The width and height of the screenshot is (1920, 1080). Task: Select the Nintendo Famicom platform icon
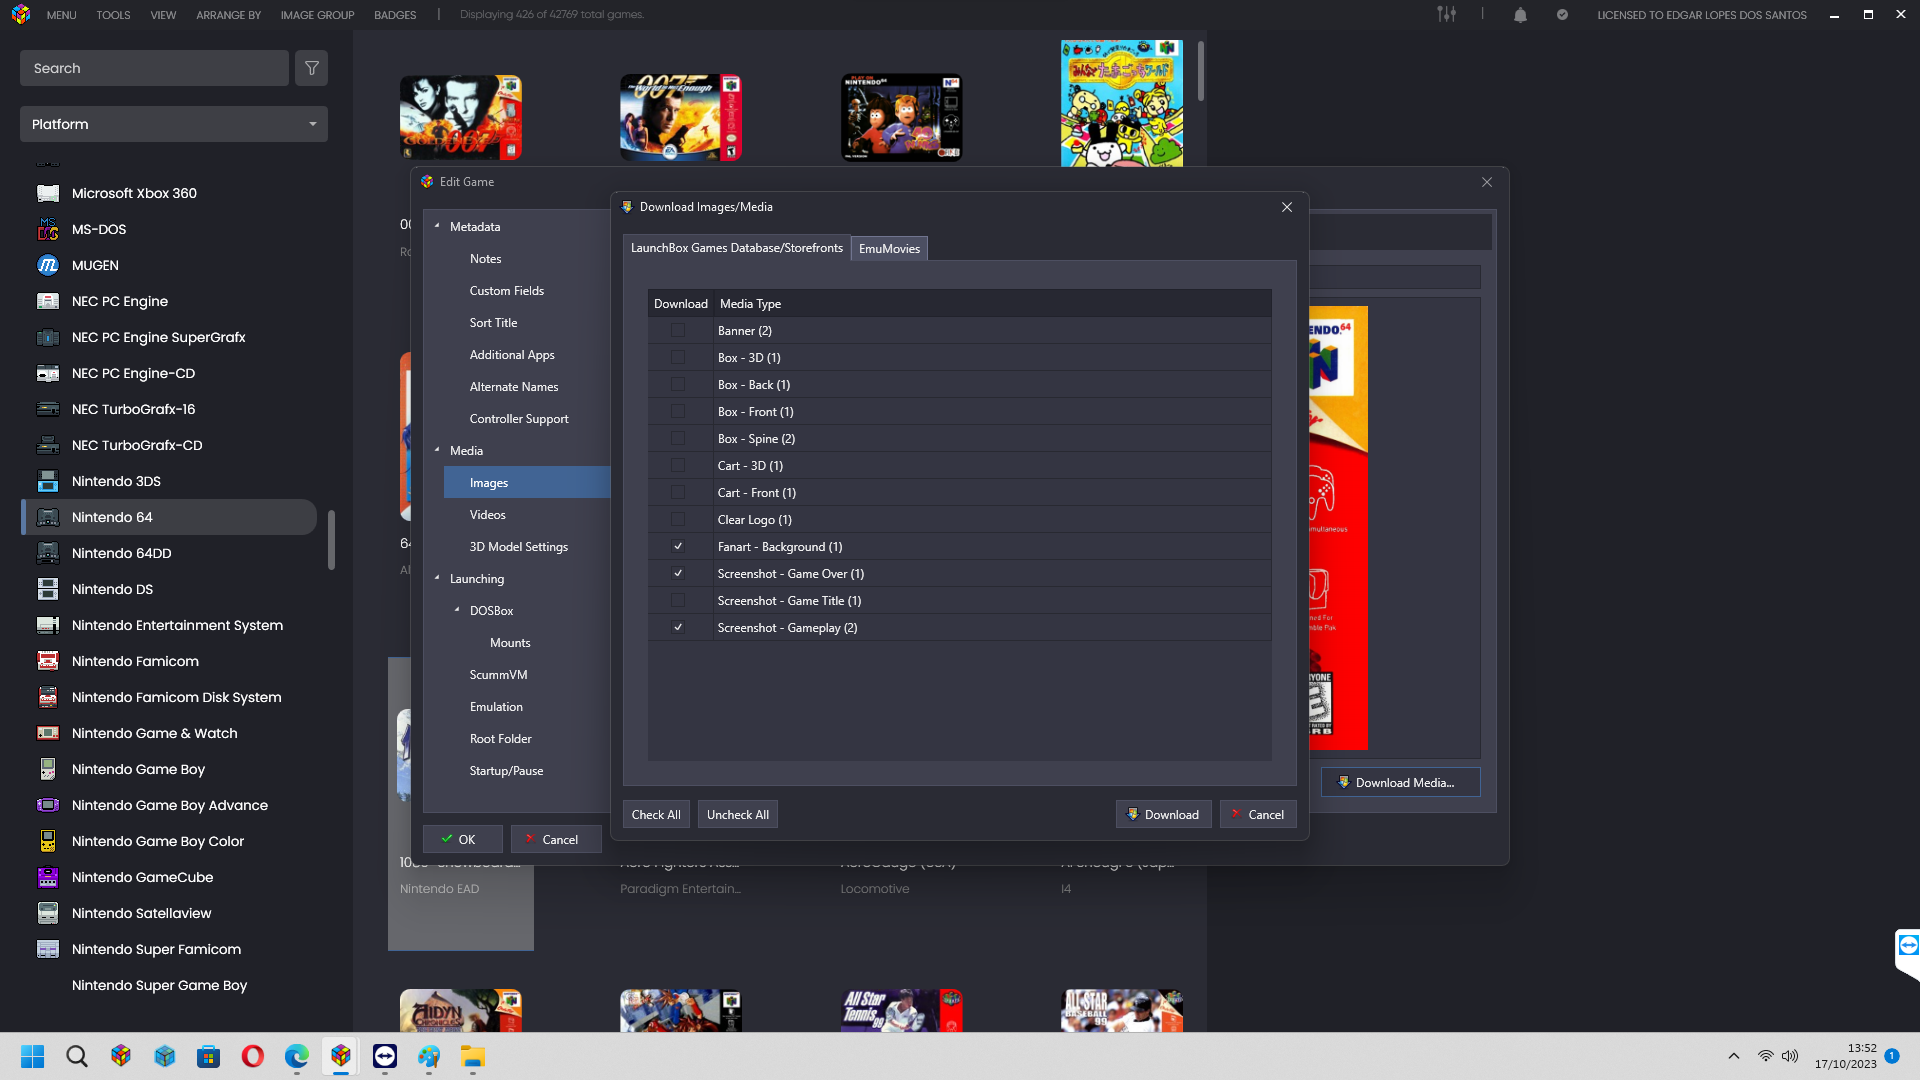point(48,661)
